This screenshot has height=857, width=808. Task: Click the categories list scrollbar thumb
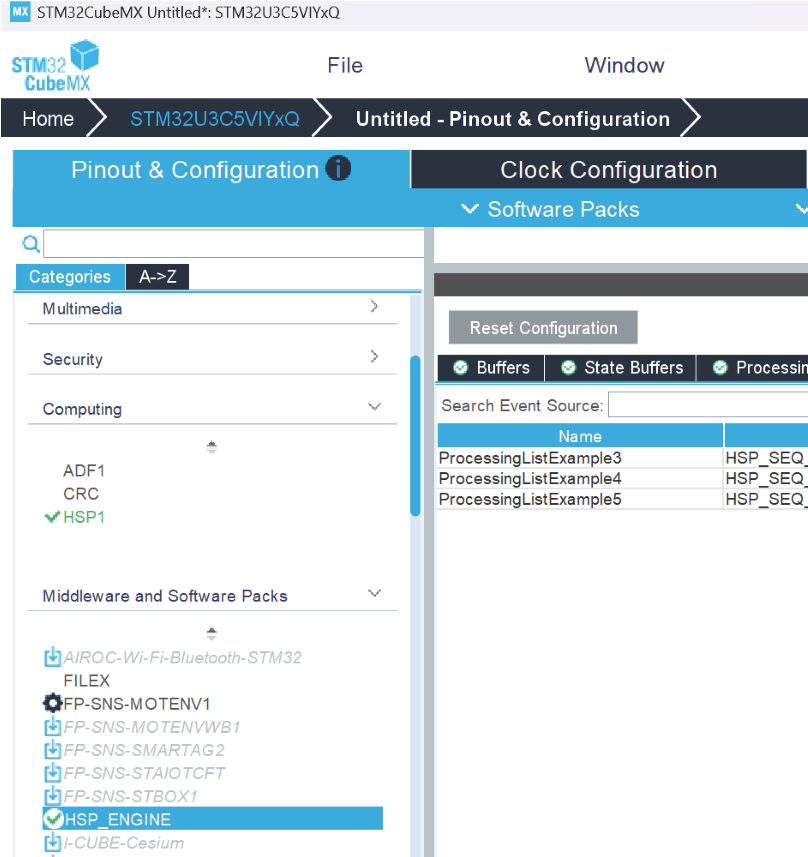tap(415, 436)
